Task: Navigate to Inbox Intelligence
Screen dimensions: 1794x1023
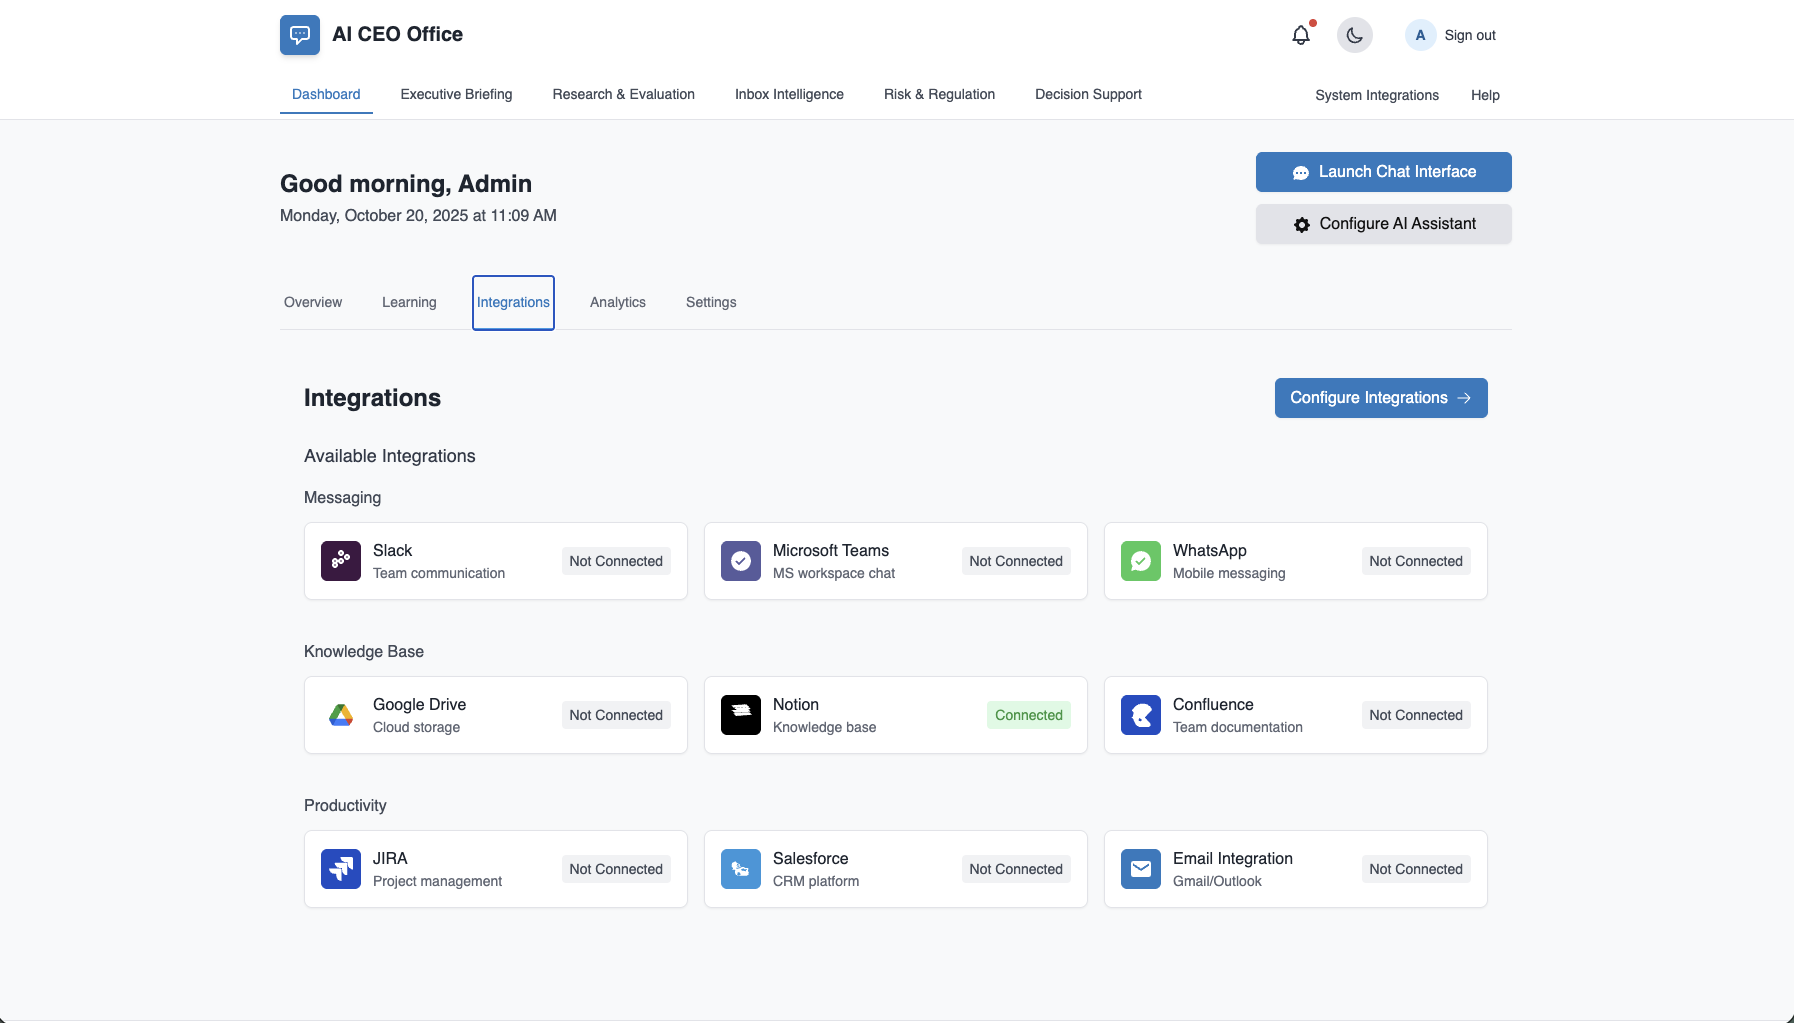Action: click(789, 94)
